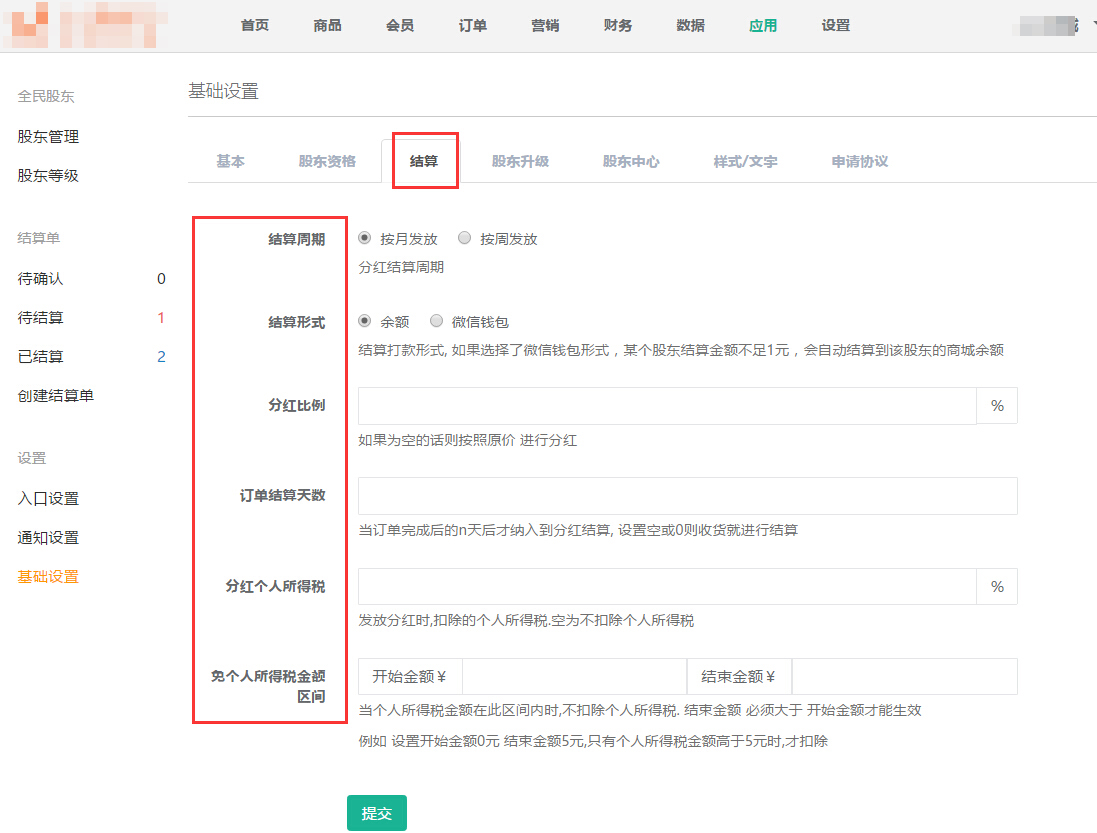The image size is (1097, 833).
Task: Click the 订单结算天数 input field
Action: [x=687, y=496]
